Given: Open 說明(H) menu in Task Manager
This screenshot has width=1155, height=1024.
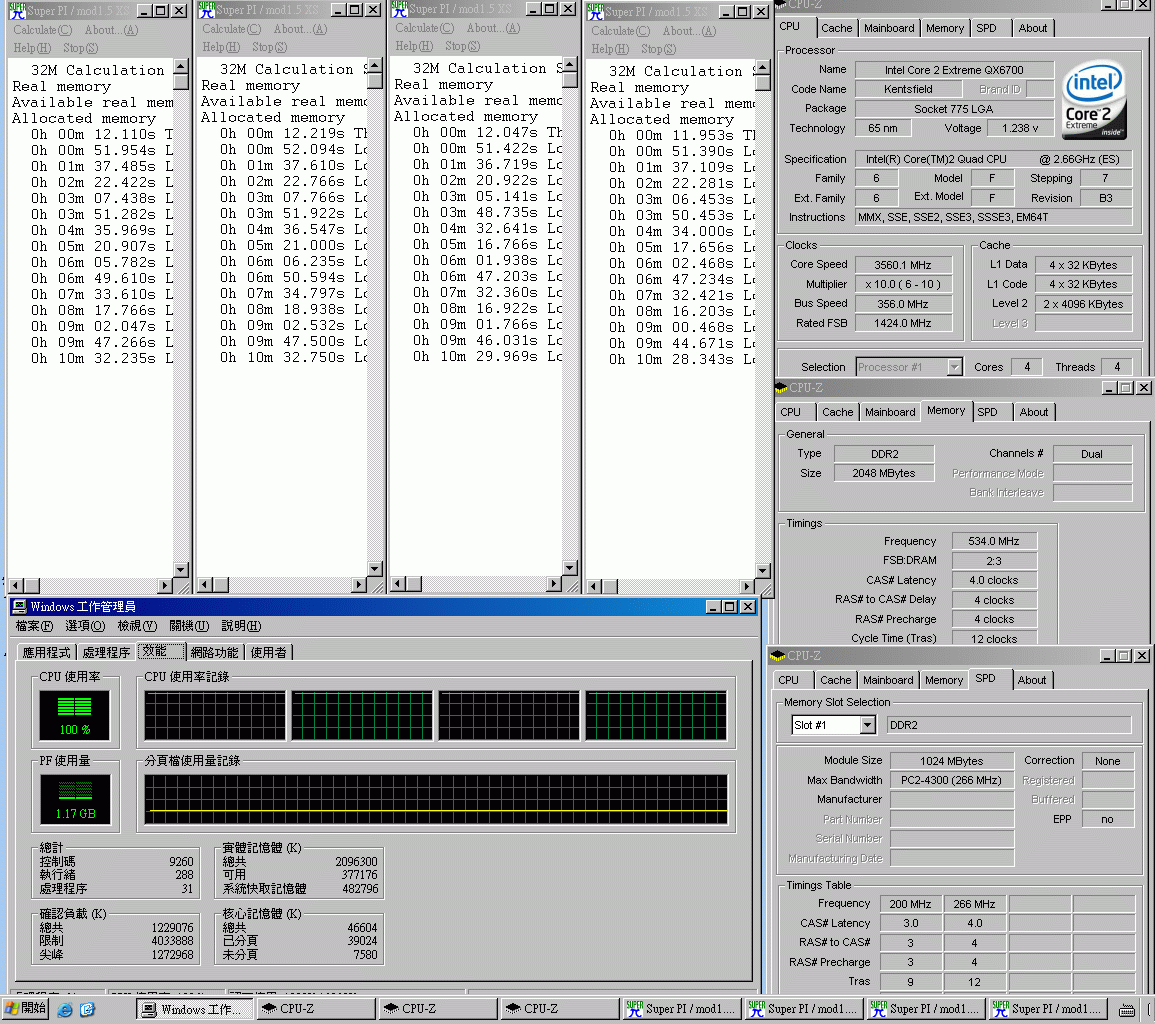Looking at the screenshot, I should coord(242,626).
